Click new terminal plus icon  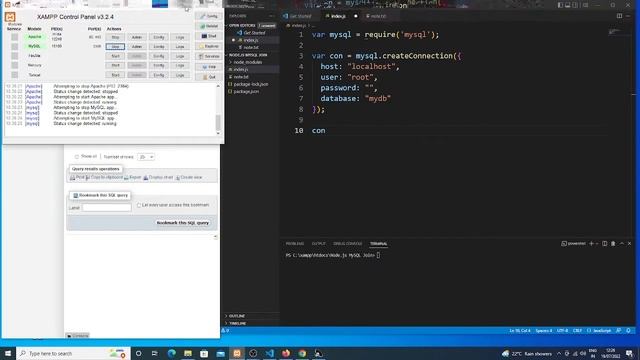pyautogui.click(x=591, y=244)
